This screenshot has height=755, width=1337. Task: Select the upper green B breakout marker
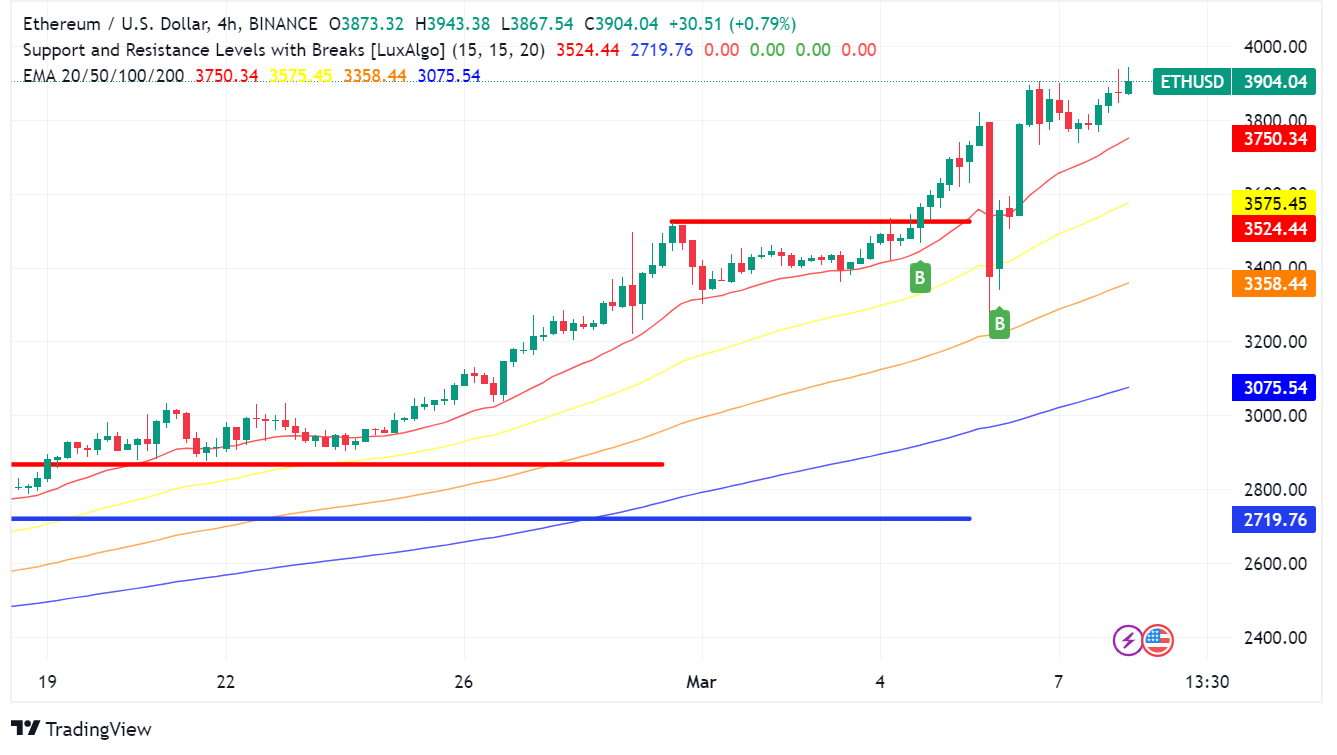coord(918,278)
